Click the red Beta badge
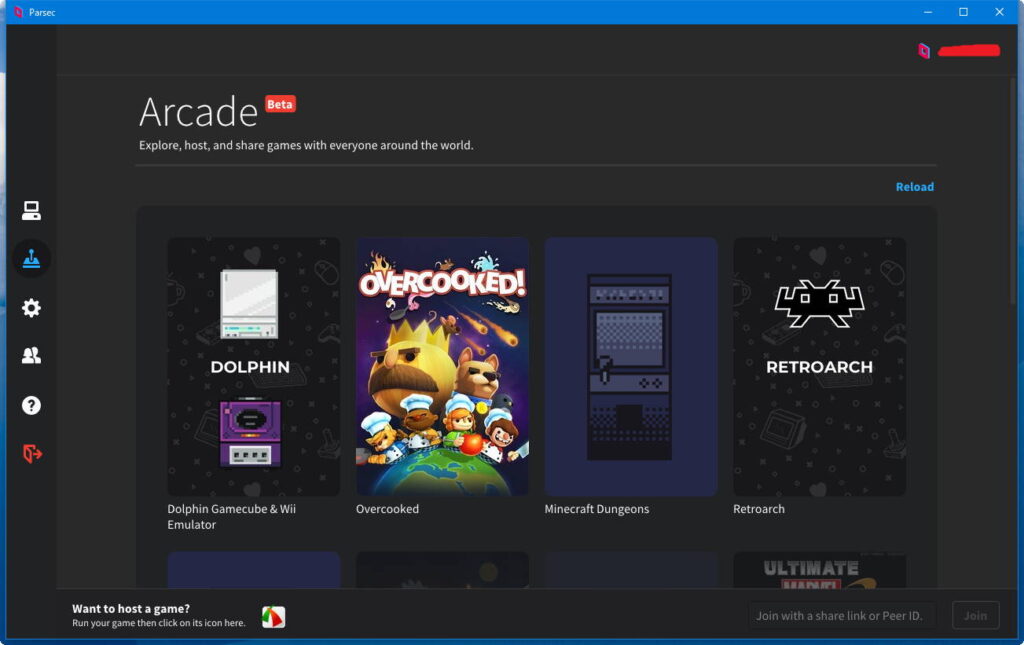 pyautogui.click(x=280, y=104)
